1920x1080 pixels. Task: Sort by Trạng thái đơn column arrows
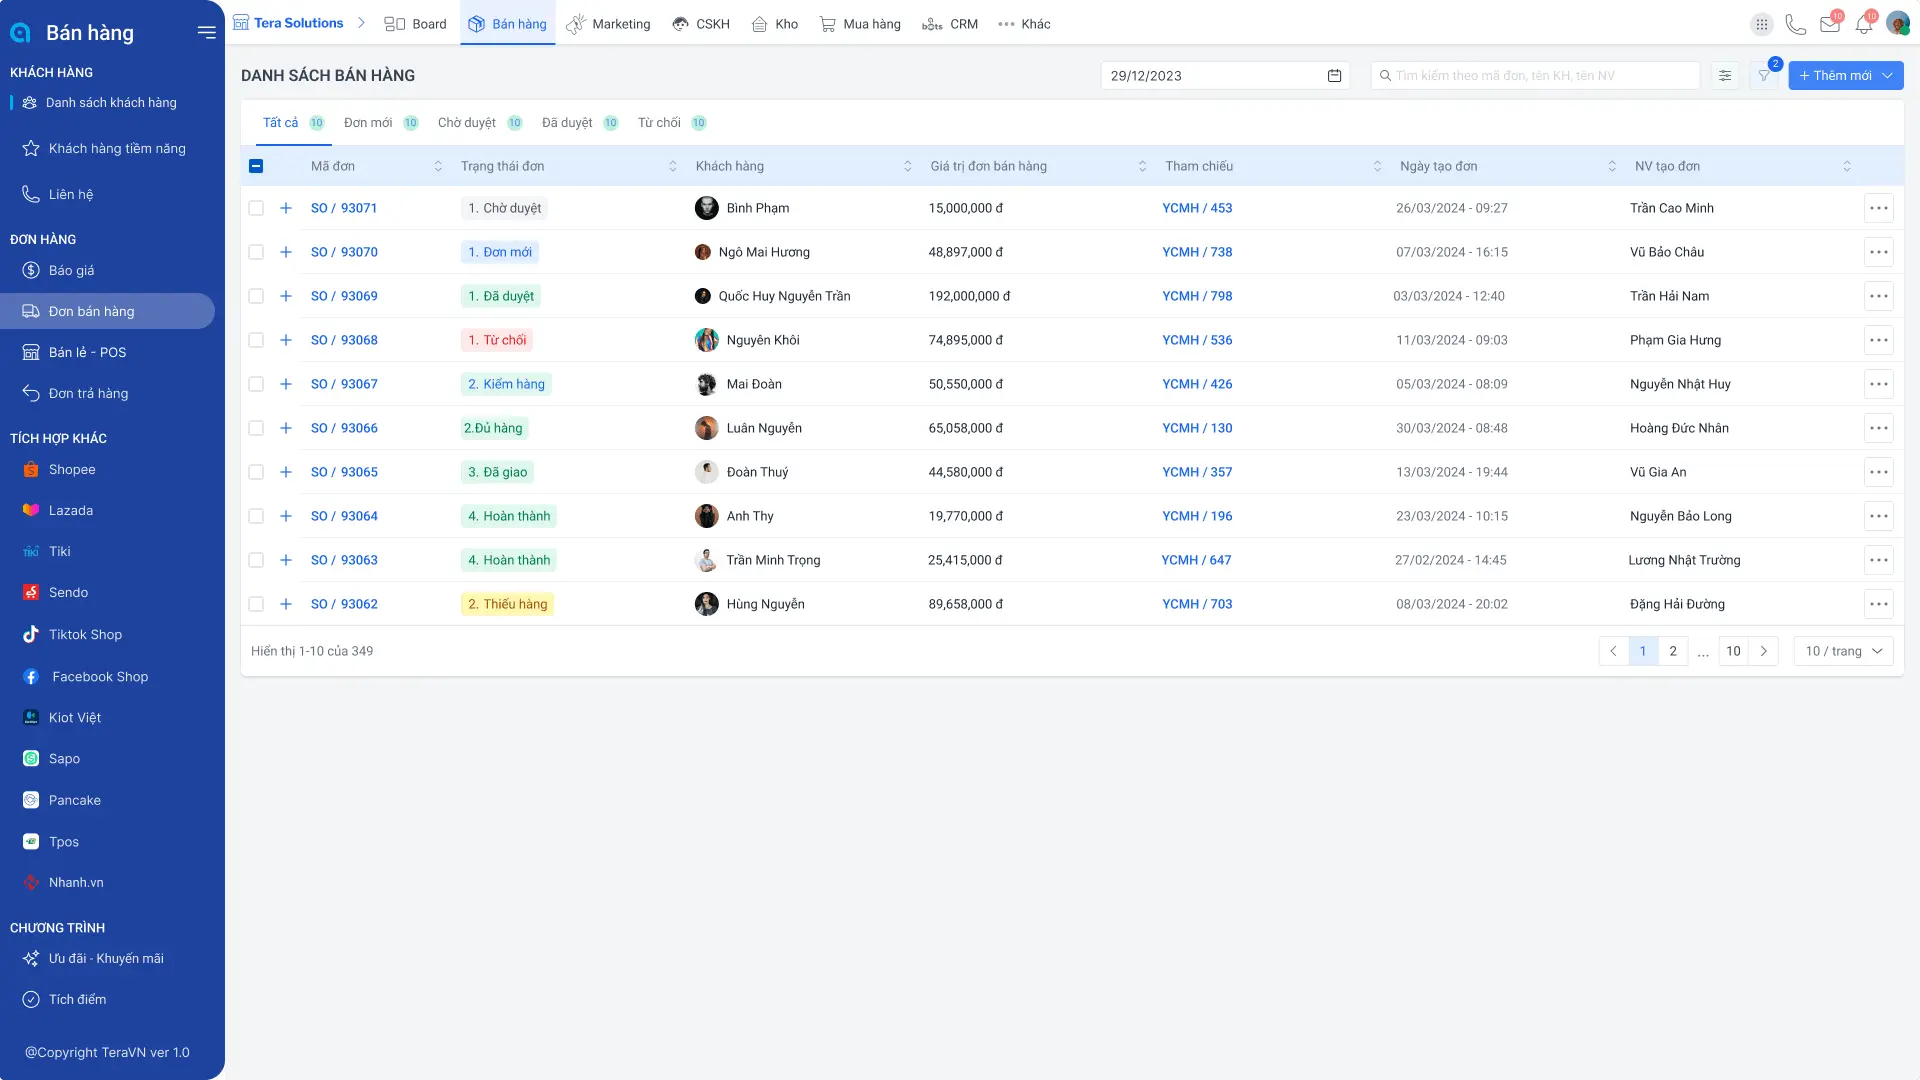point(673,166)
